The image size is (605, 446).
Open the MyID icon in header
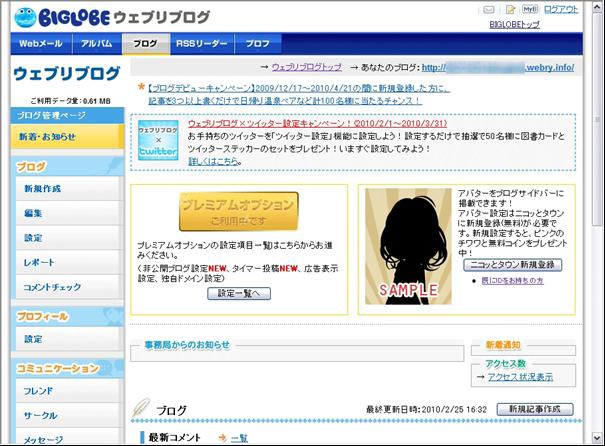tap(530, 9)
